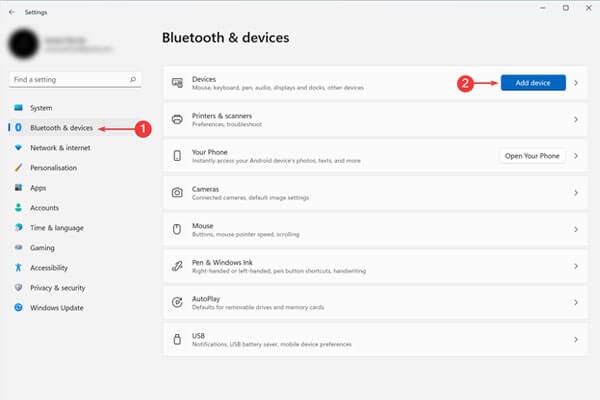
Task: Open Pen & Windows Ink settings
Action: pyautogui.click(x=370, y=265)
